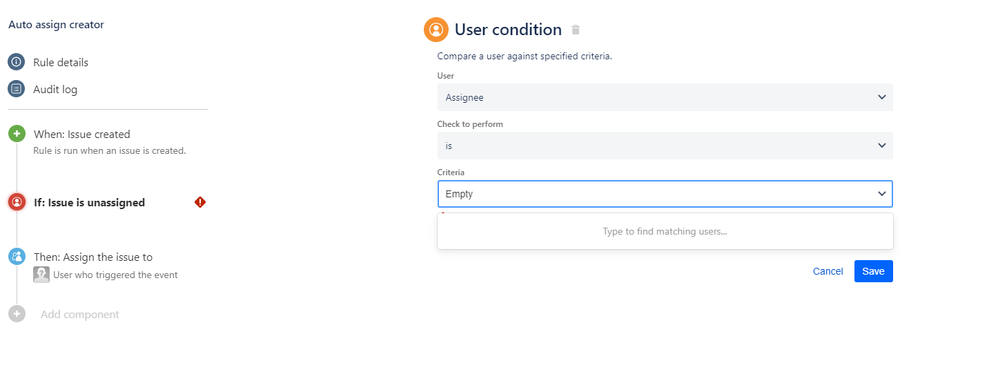Click the Rule details info icon
Screen dimensions: 998x365
[16, 62]
